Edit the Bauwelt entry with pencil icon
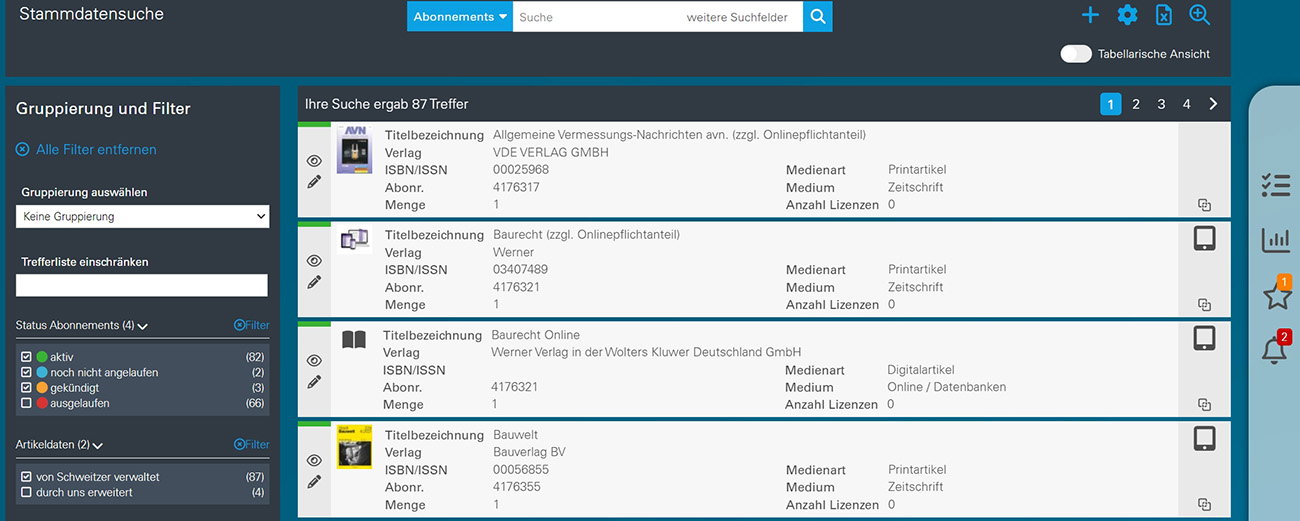 tap(314, 482)
